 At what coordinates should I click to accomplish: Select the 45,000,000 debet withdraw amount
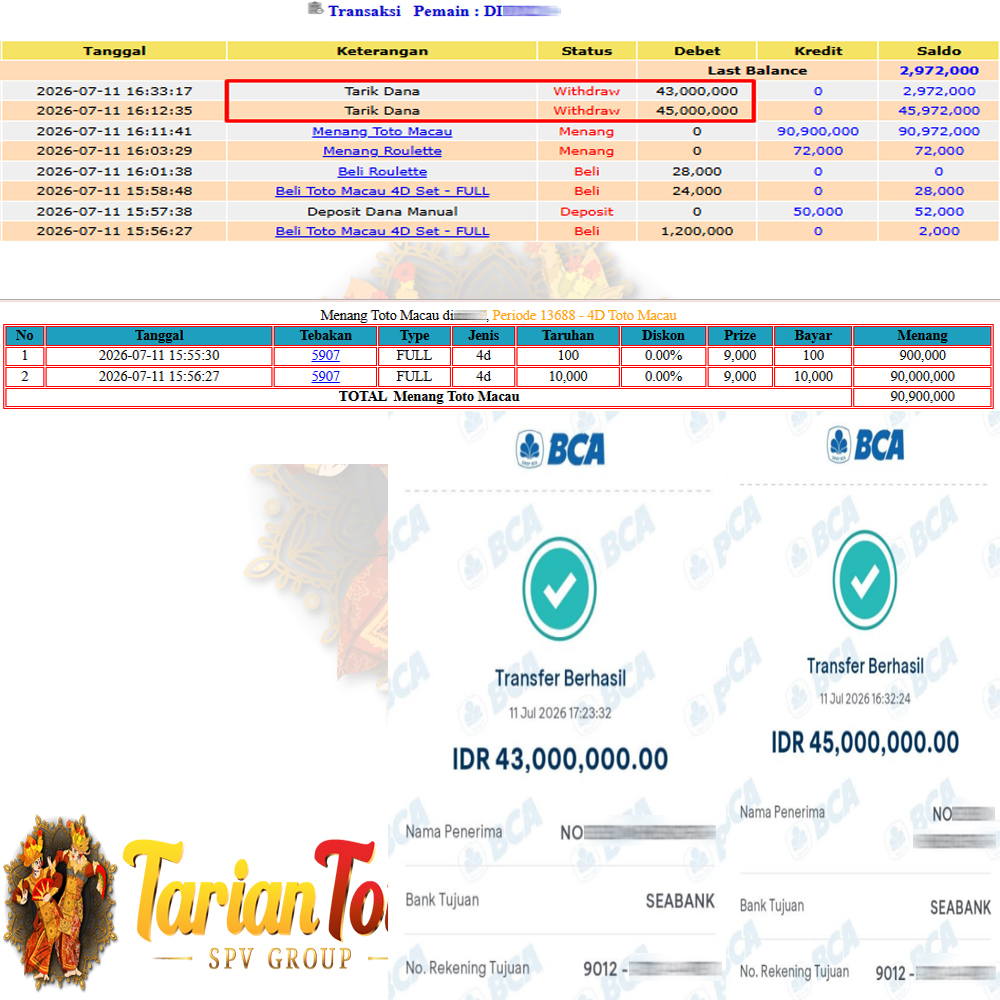pyautogui.click(x=697, y=111)
